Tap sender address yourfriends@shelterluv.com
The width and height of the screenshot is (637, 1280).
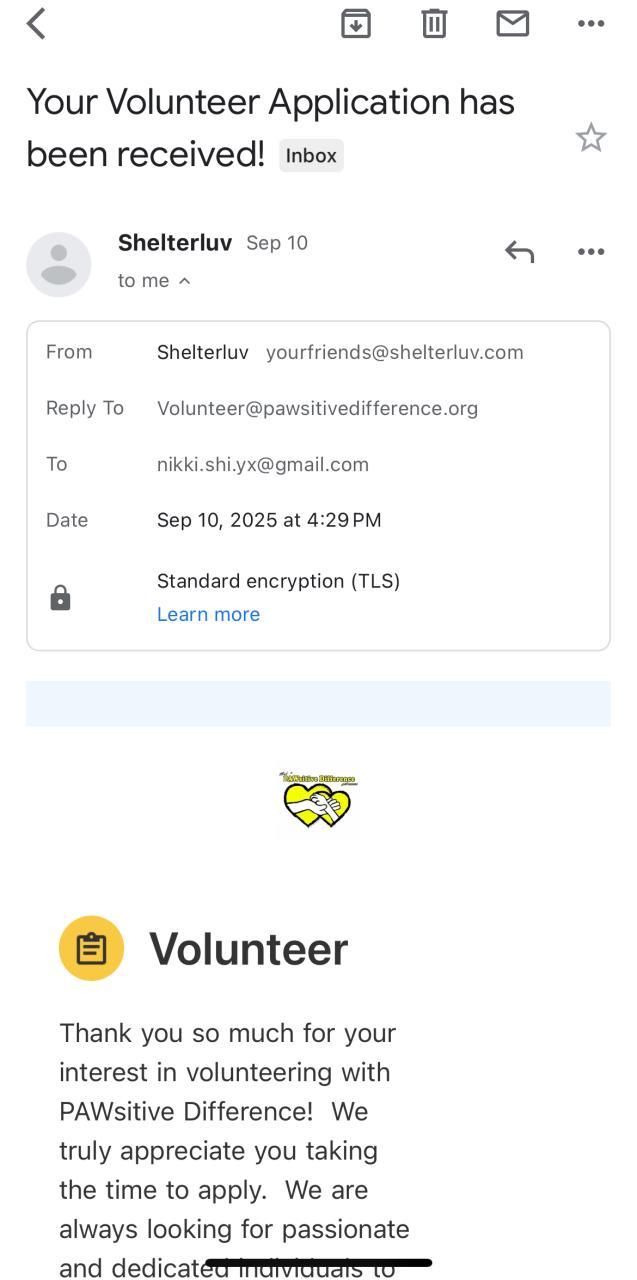394,352
